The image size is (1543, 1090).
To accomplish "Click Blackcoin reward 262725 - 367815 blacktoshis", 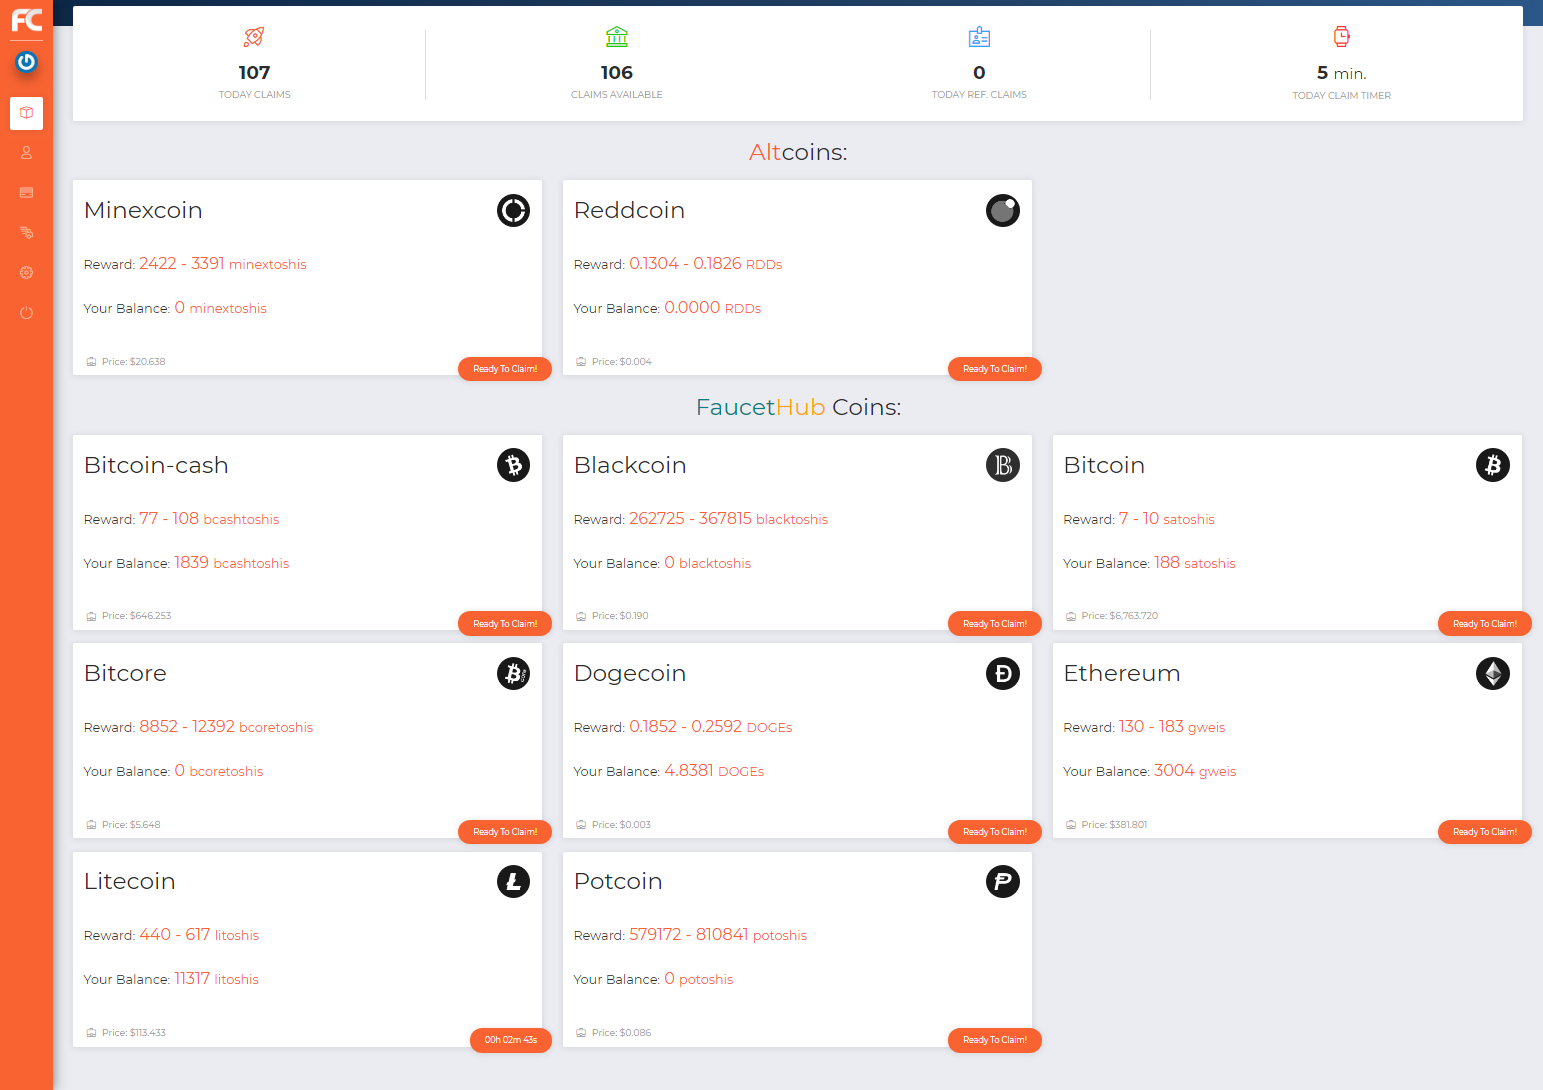I will point(728,519).
